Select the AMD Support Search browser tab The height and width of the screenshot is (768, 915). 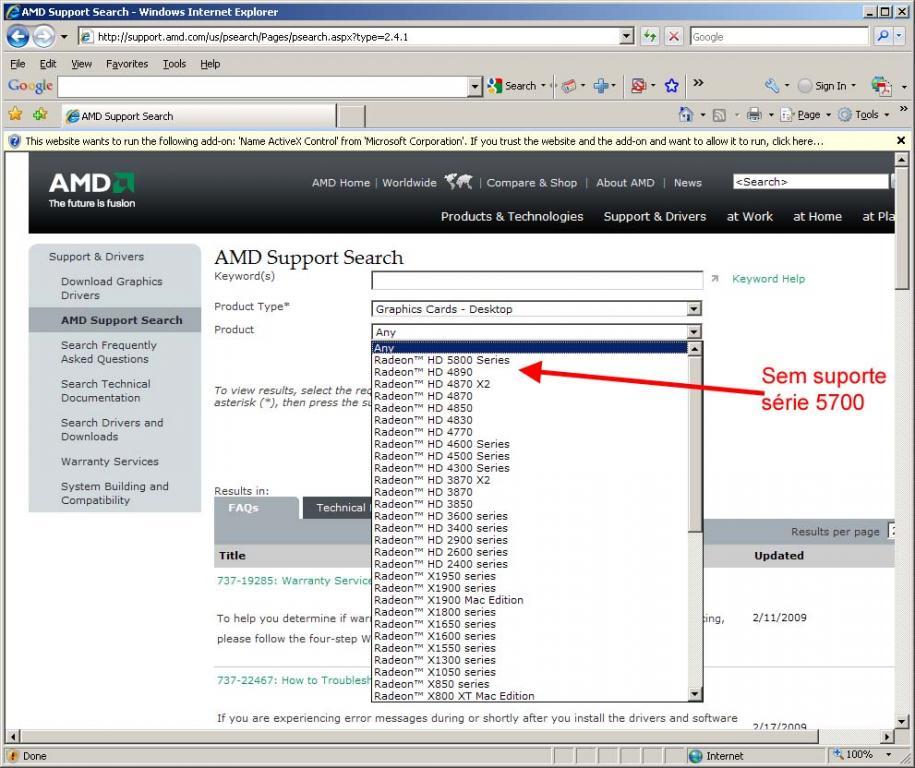coord(198,116)
